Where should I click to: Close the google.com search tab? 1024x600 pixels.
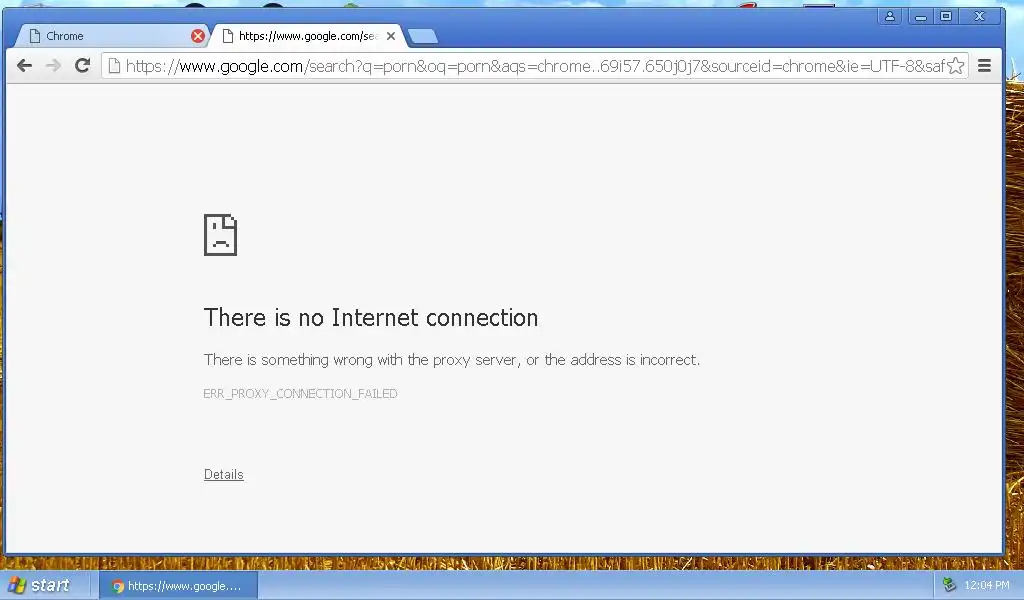click(x=391, y=36)
